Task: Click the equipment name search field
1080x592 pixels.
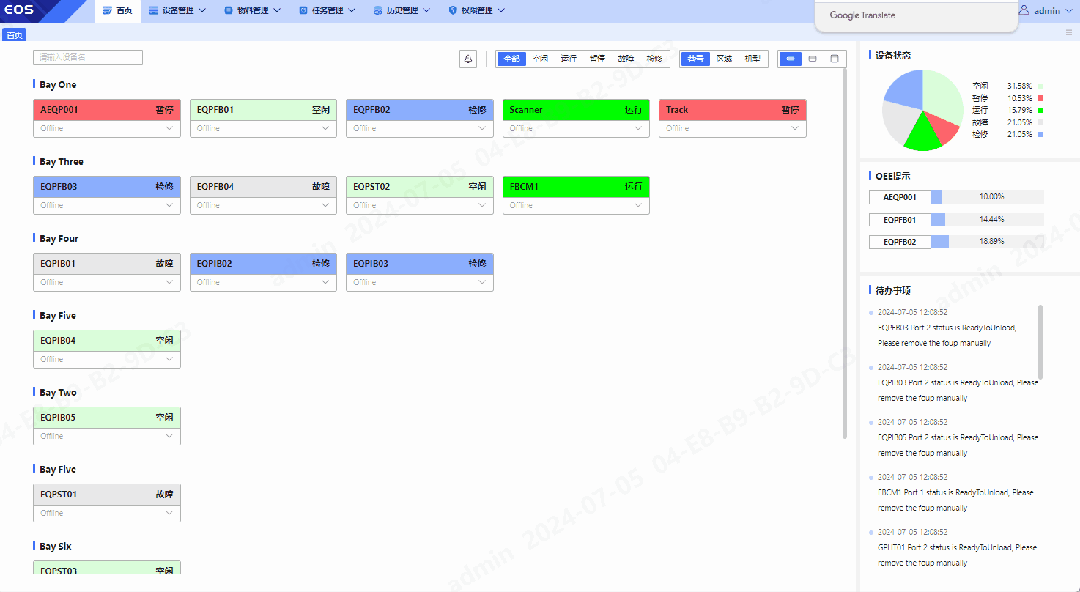Action: 88,58
